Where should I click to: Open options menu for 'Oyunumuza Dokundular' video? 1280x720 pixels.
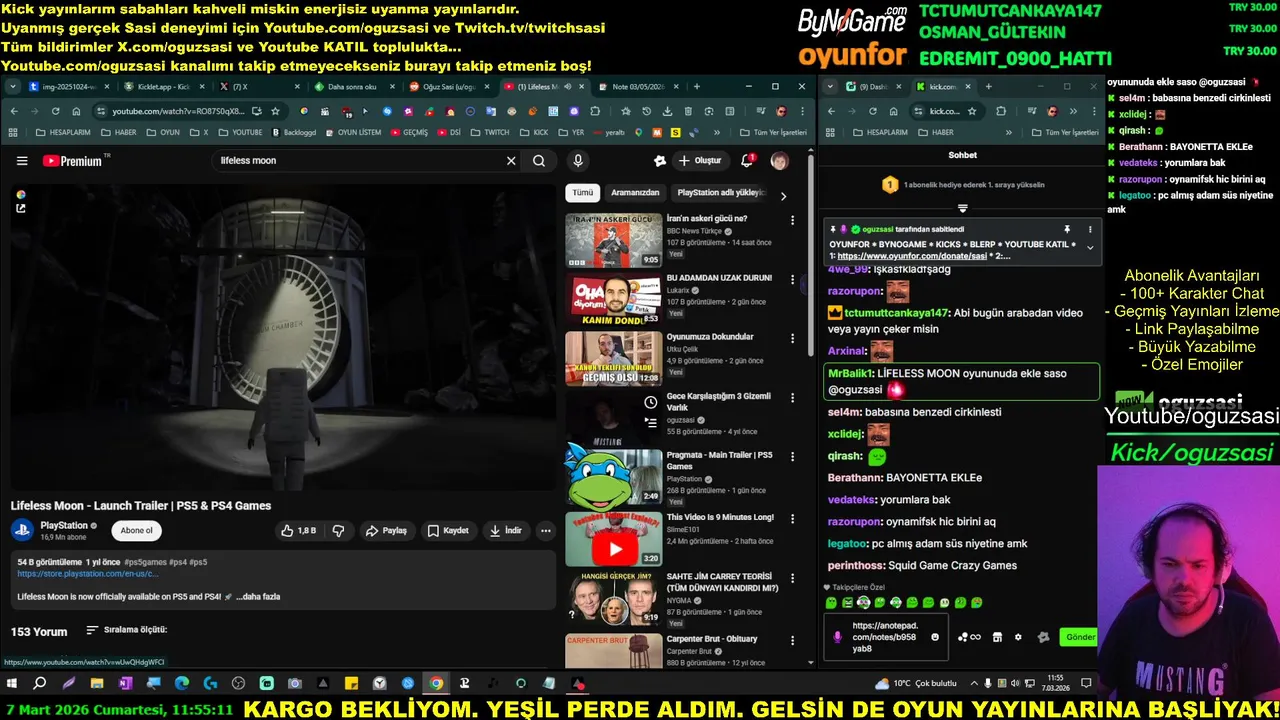793,339
